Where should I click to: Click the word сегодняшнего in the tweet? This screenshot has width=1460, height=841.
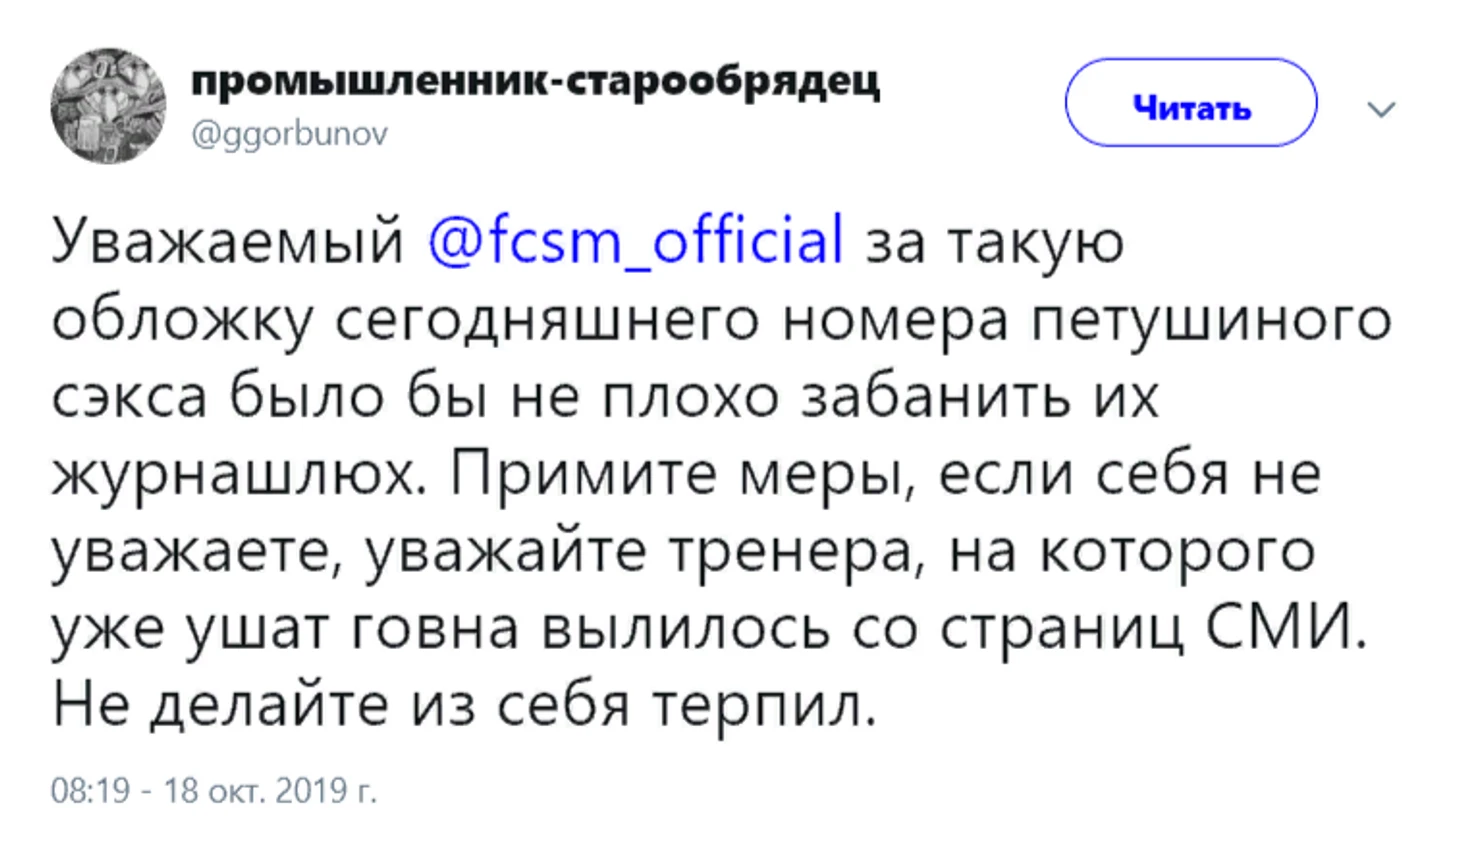(547, 322)
